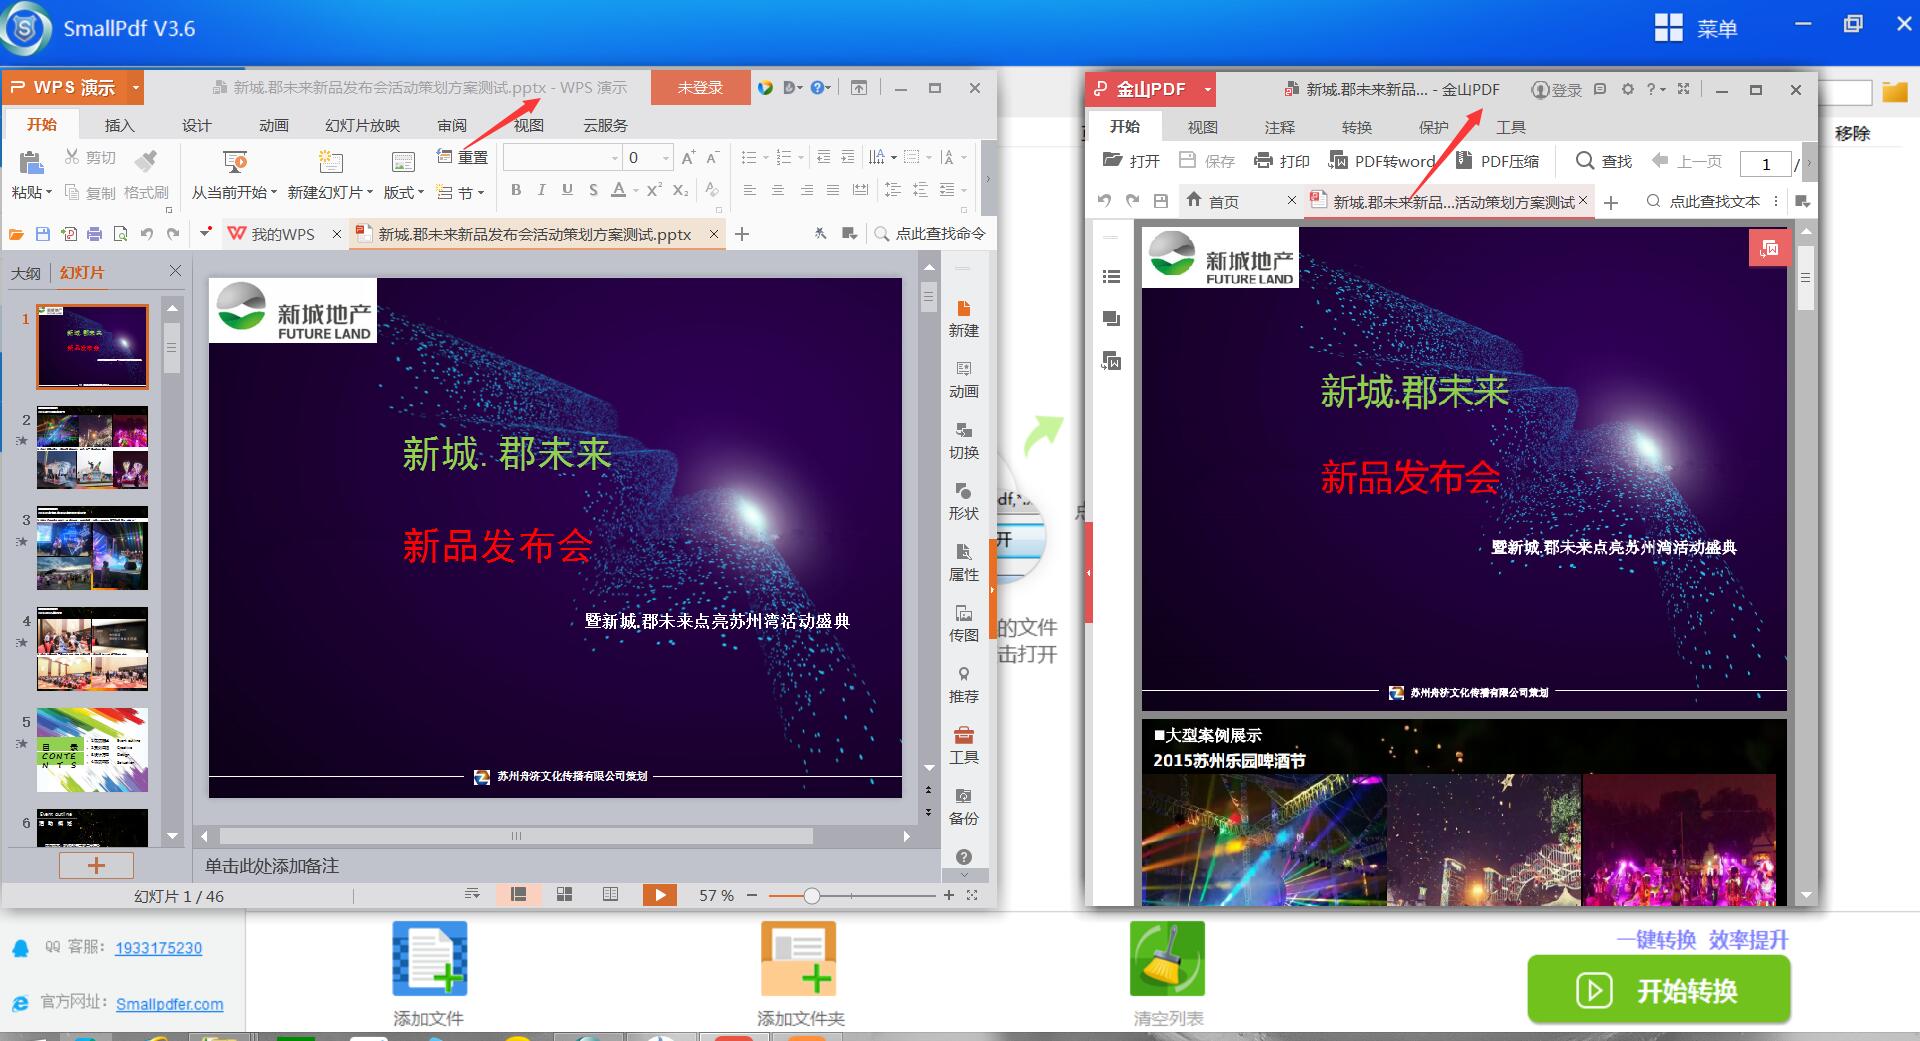Click the undo icon in WPS quick toolbar
This screenshot has height=1041, width=1920.
(147, 234)
